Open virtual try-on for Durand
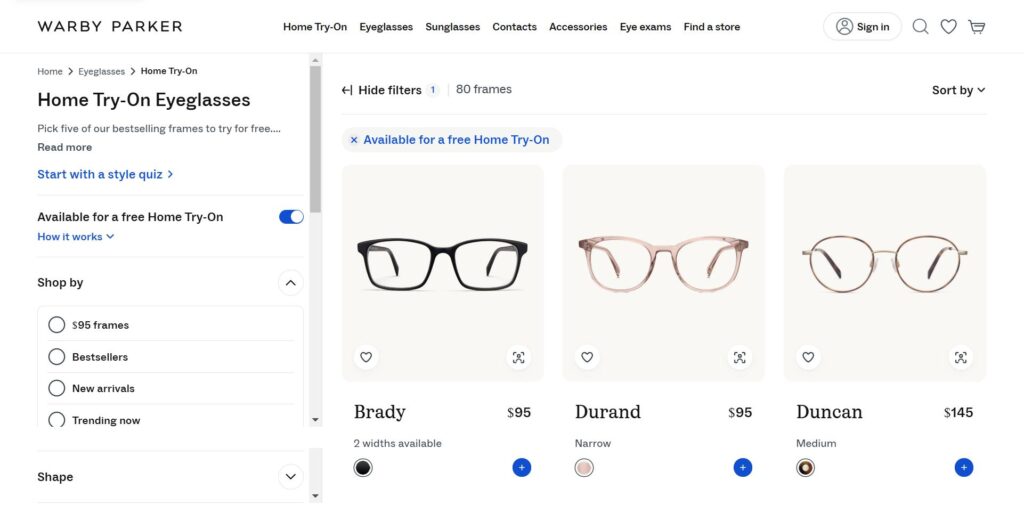 pyautogui.click(x=739, y=357)
